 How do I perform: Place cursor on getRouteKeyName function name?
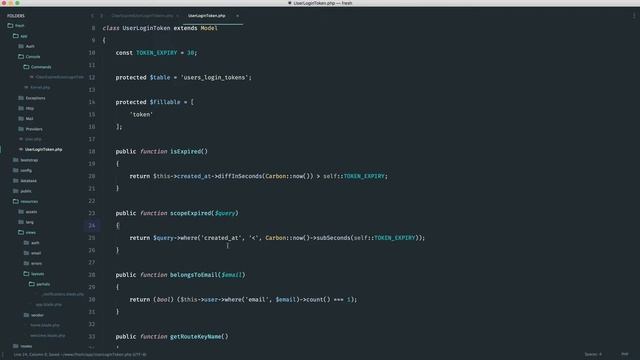(x=196, y=336)
